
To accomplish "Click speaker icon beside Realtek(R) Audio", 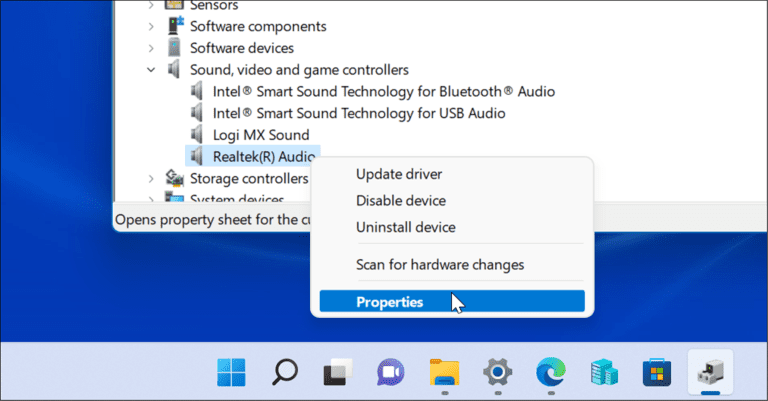I will click(x=197, y=156).
